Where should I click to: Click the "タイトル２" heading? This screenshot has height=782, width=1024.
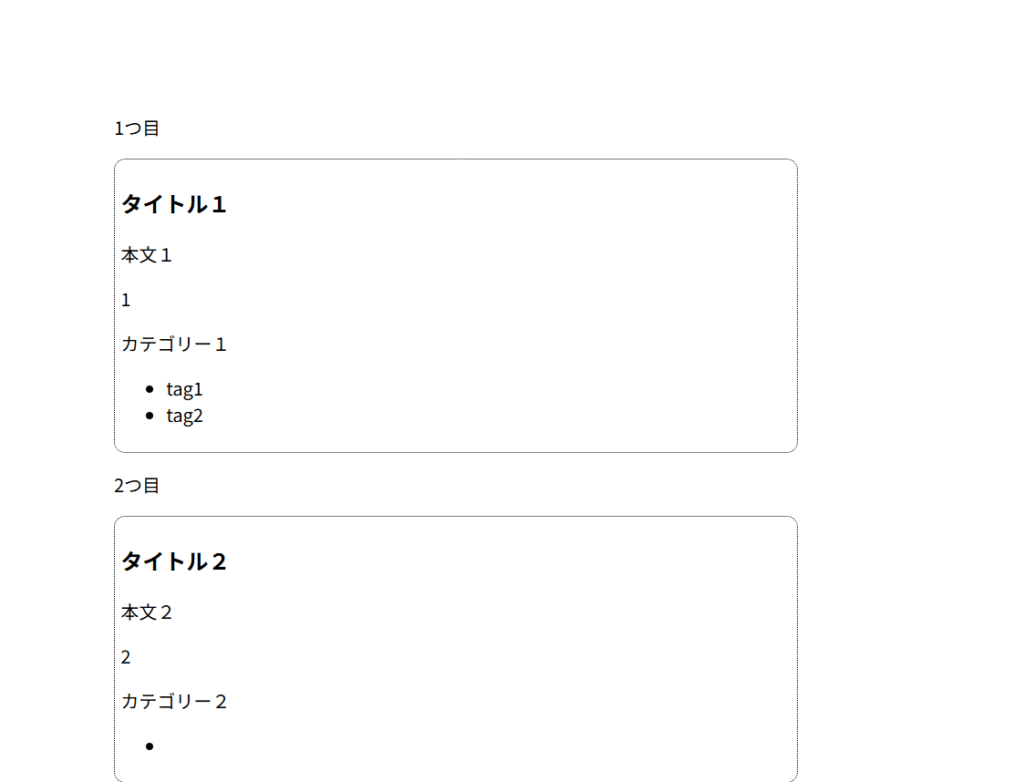tap(174, 561)
